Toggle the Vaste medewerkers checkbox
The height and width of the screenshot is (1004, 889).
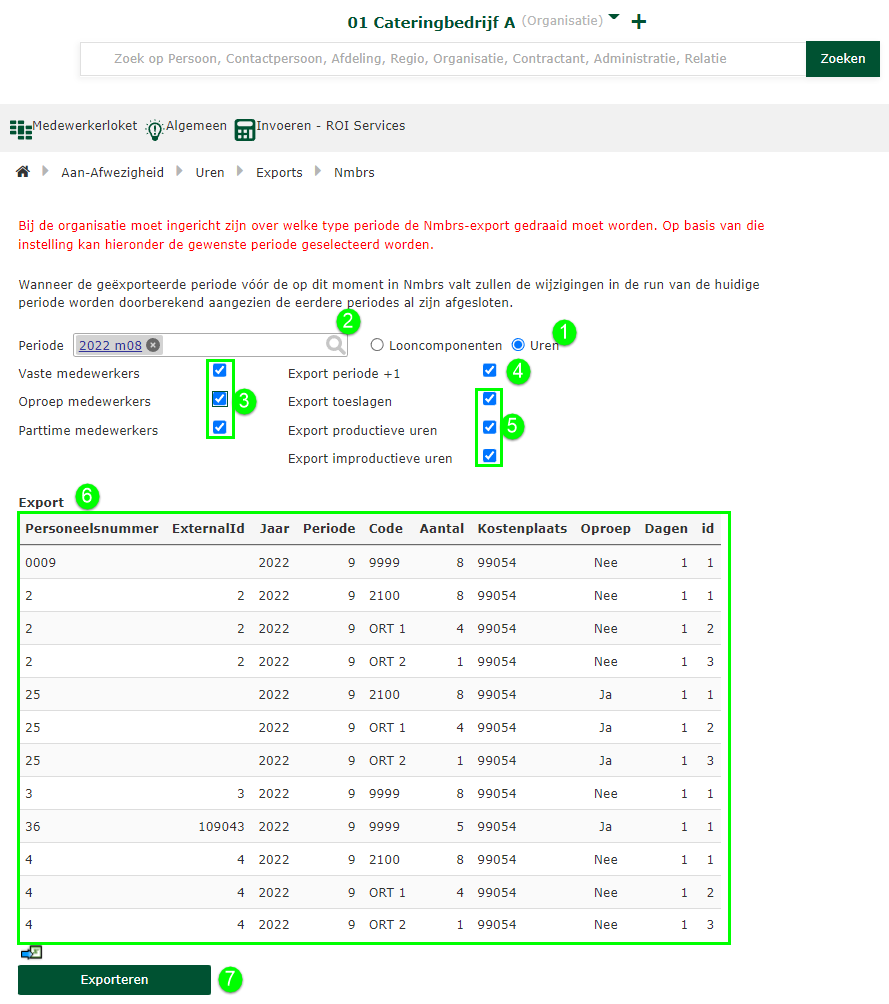220,370
